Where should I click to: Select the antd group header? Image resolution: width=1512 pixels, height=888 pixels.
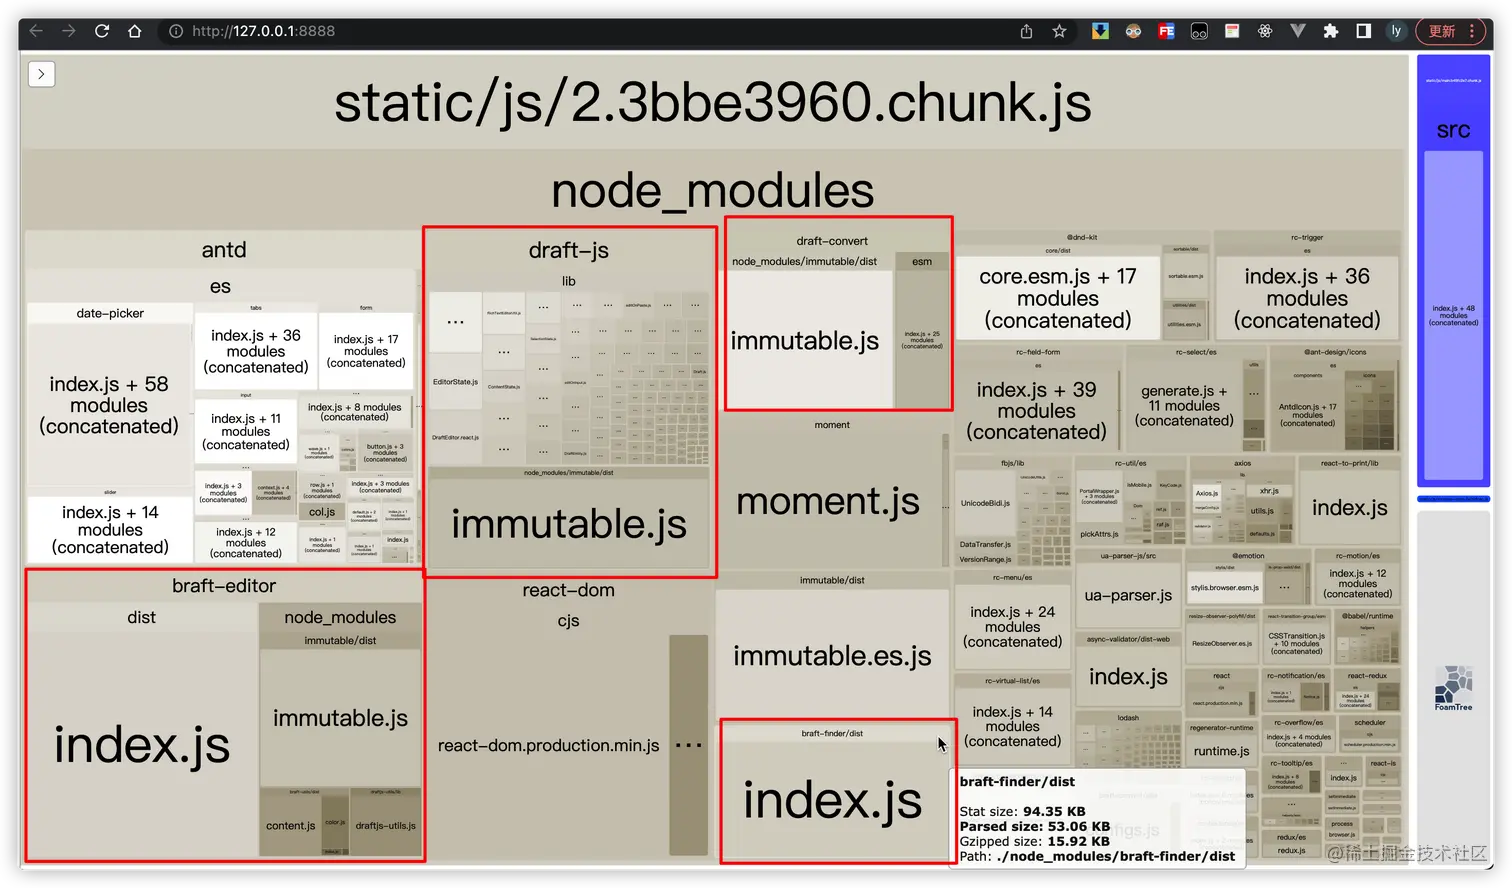pos(223,249)
